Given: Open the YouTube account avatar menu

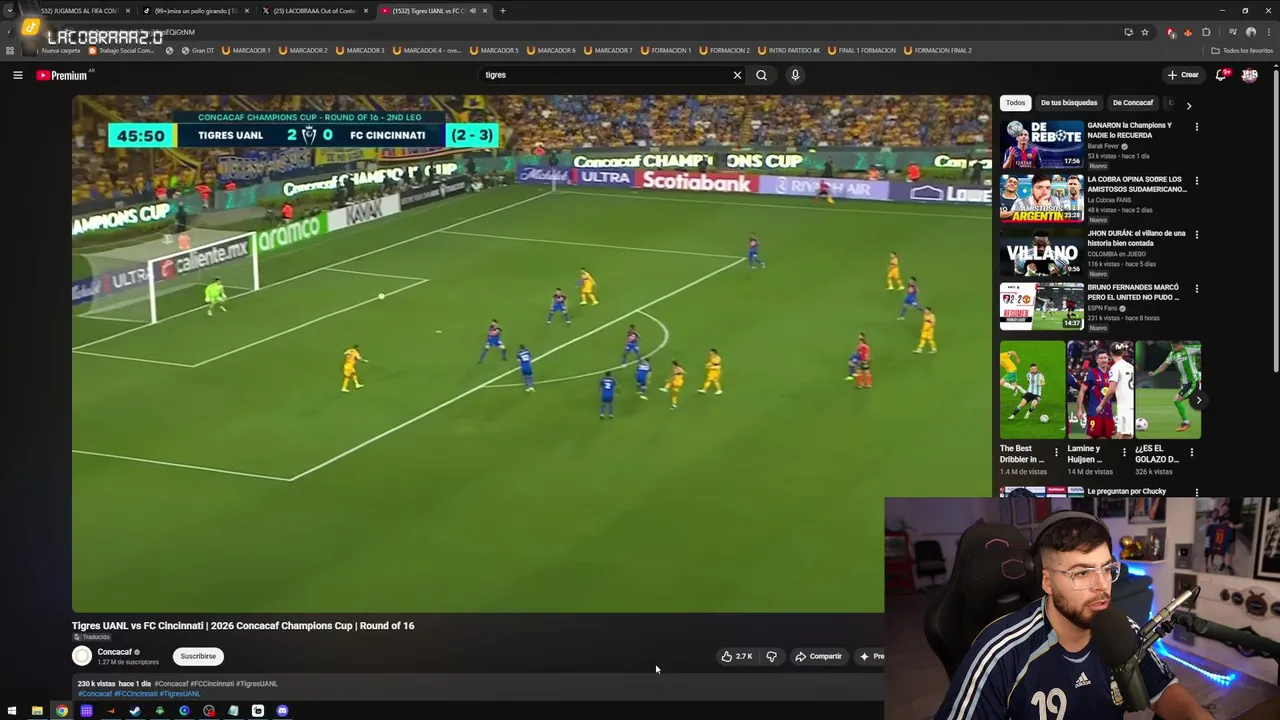Looking at the screenshot, I should tap(1249, 75).
